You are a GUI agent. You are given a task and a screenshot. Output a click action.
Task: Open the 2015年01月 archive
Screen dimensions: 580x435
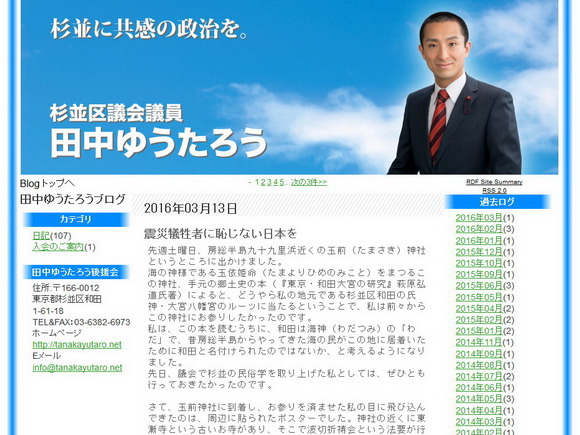coord(479,331)
